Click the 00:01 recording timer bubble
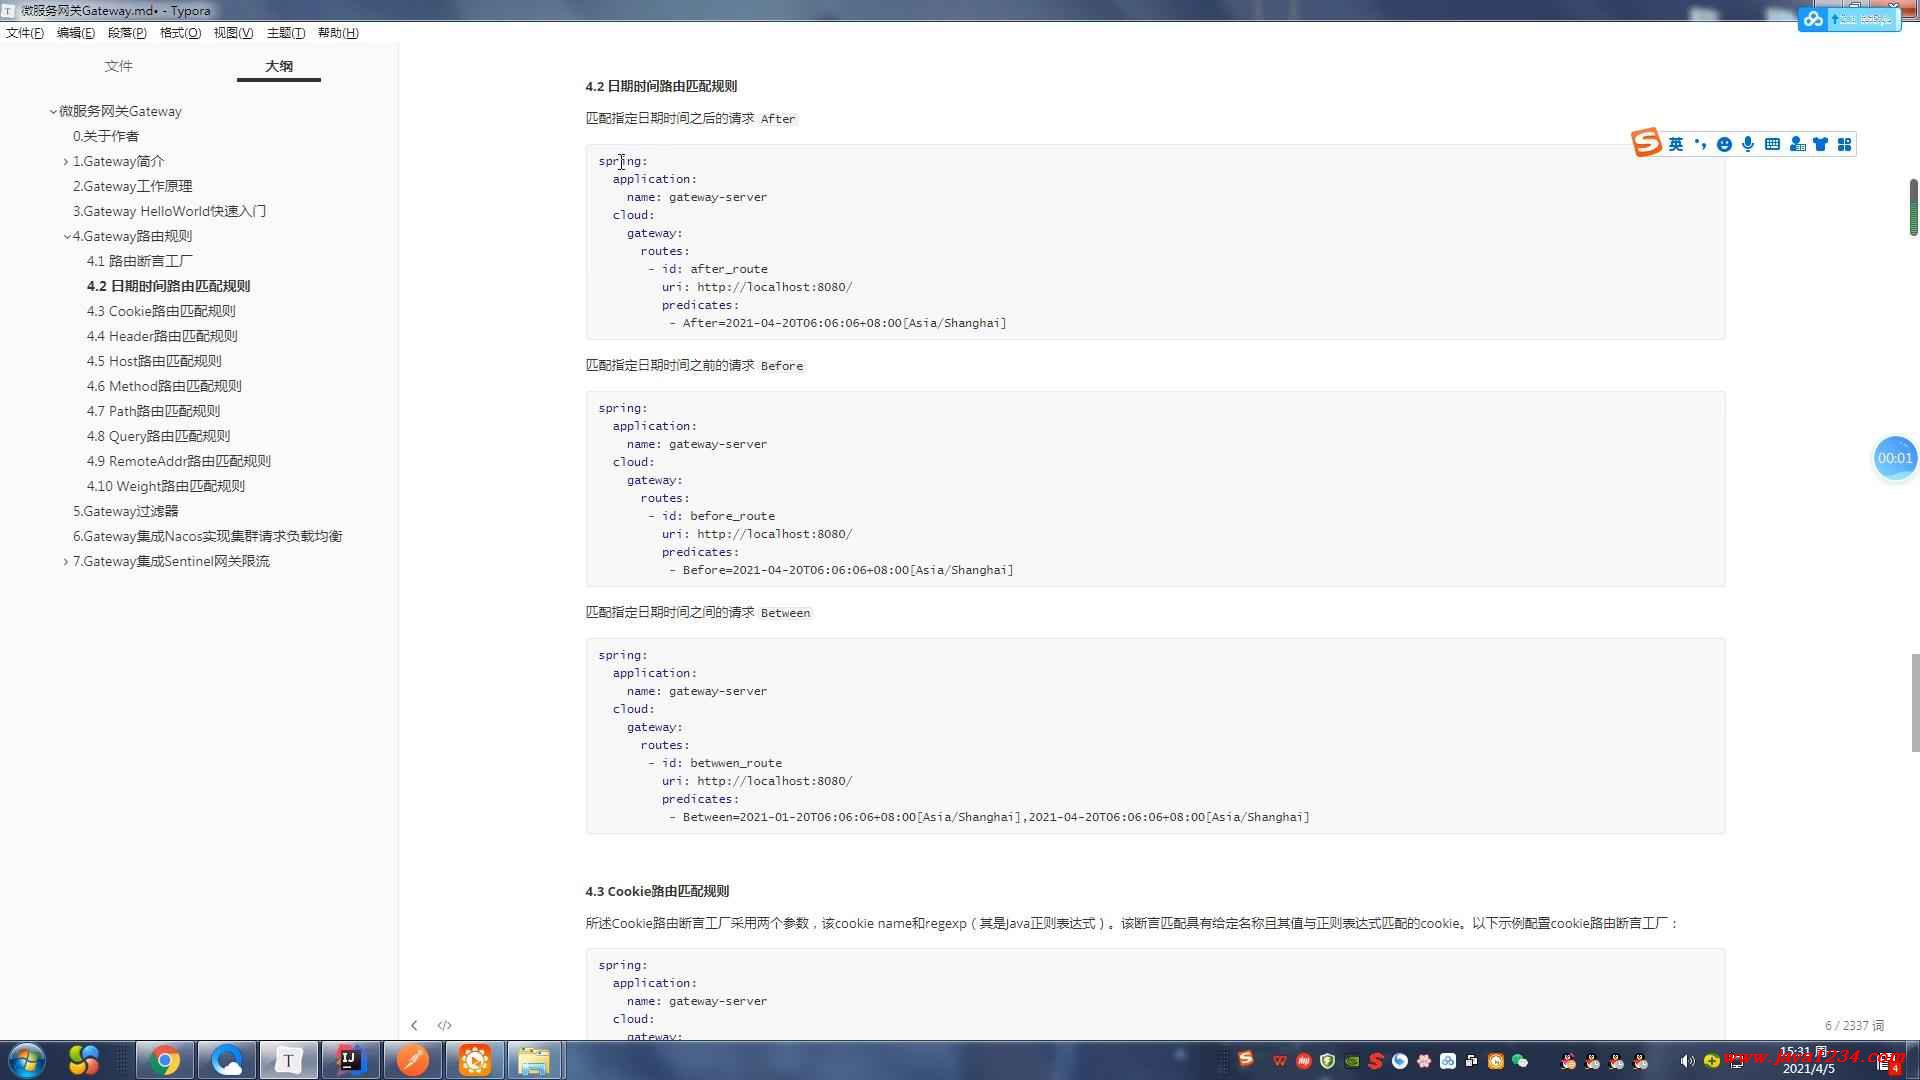This screenshot has width=1920, height=1080. click(x=1894, y=458)
